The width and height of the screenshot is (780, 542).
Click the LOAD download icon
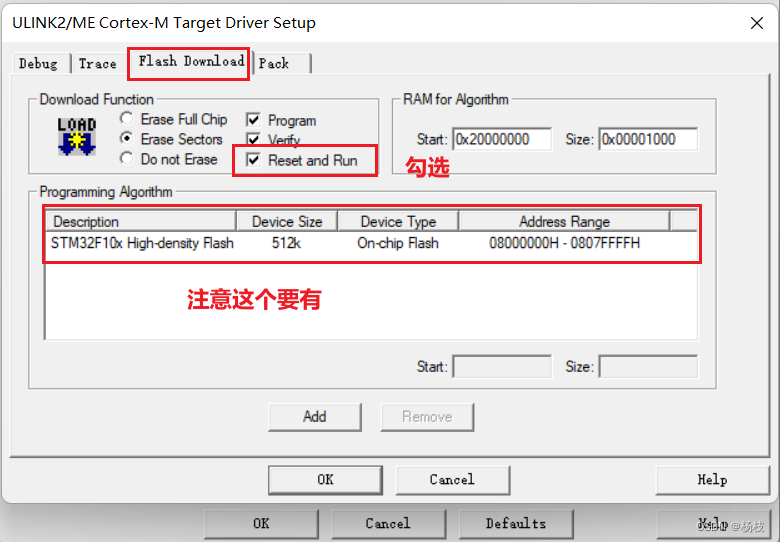77,137
